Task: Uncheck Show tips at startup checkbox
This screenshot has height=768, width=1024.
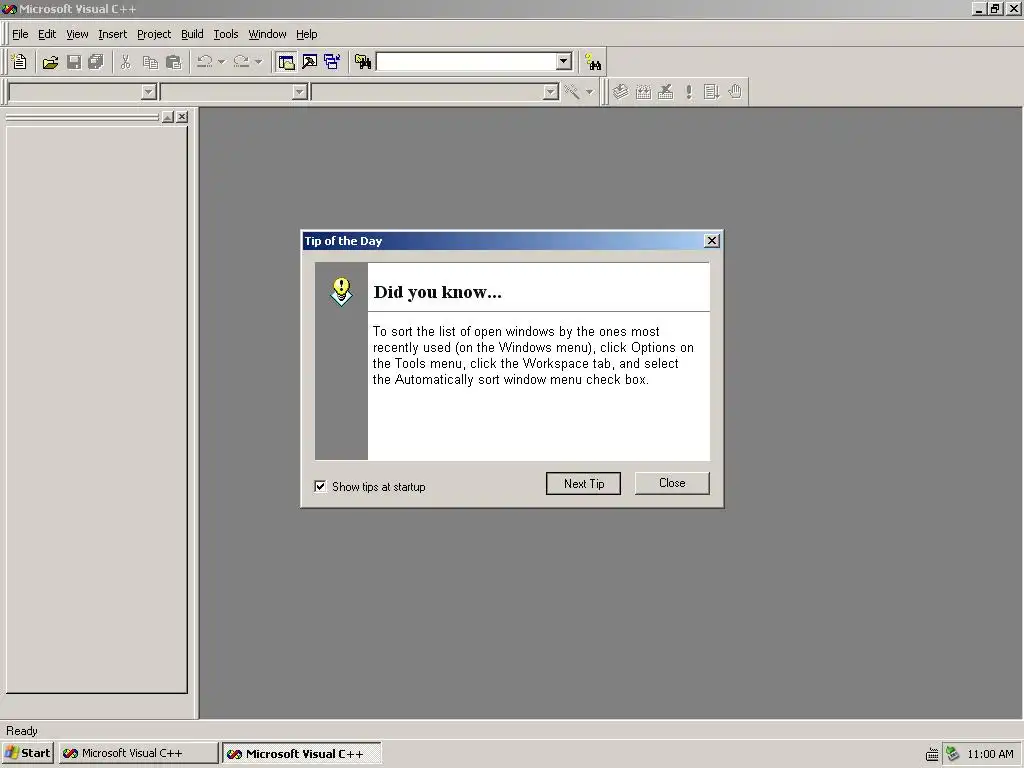Action: point(320,486)
